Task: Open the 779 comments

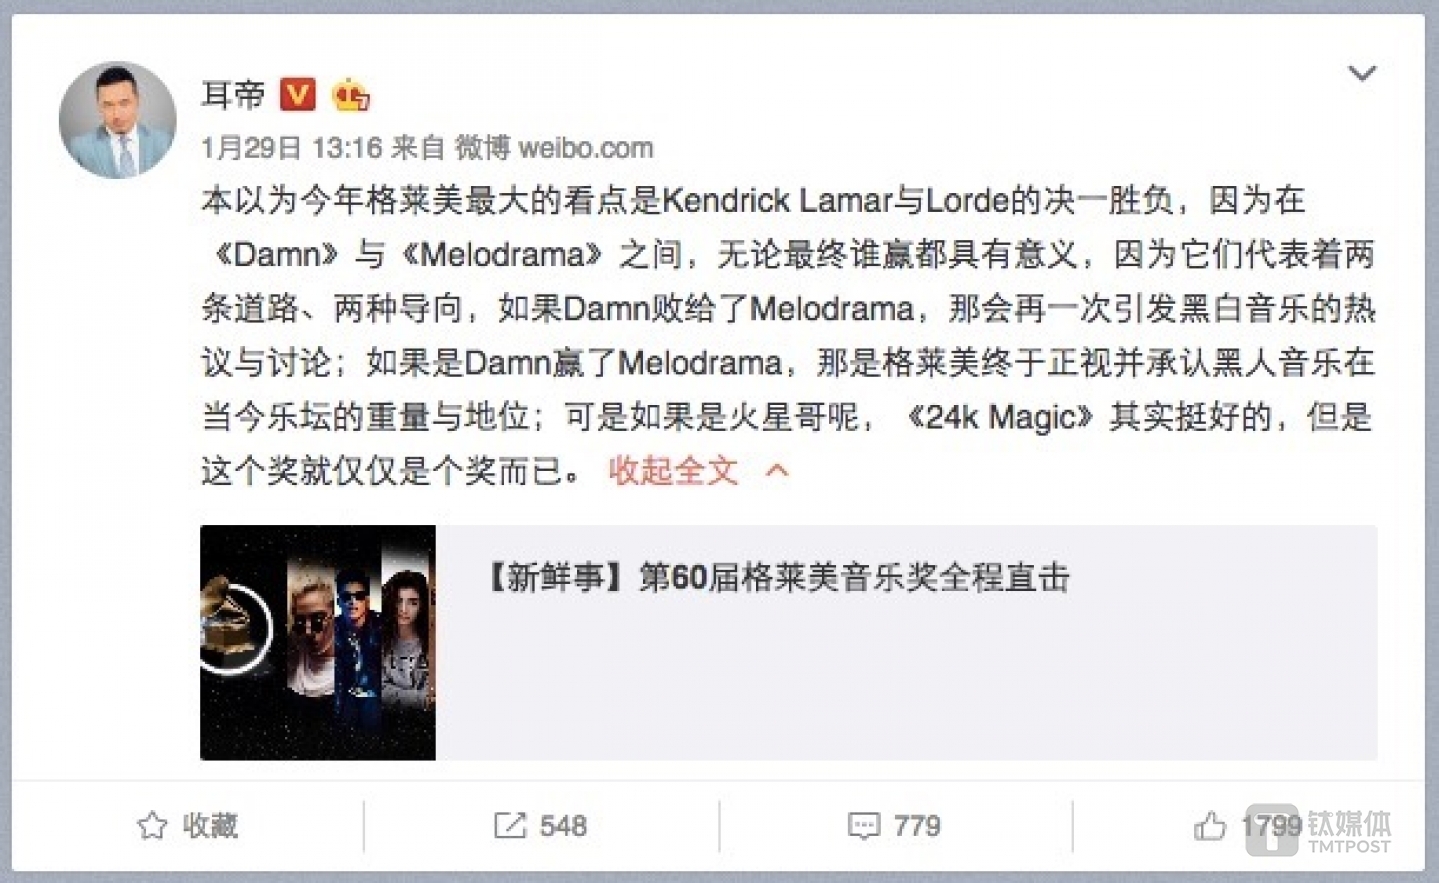Action: pos(917,826)
